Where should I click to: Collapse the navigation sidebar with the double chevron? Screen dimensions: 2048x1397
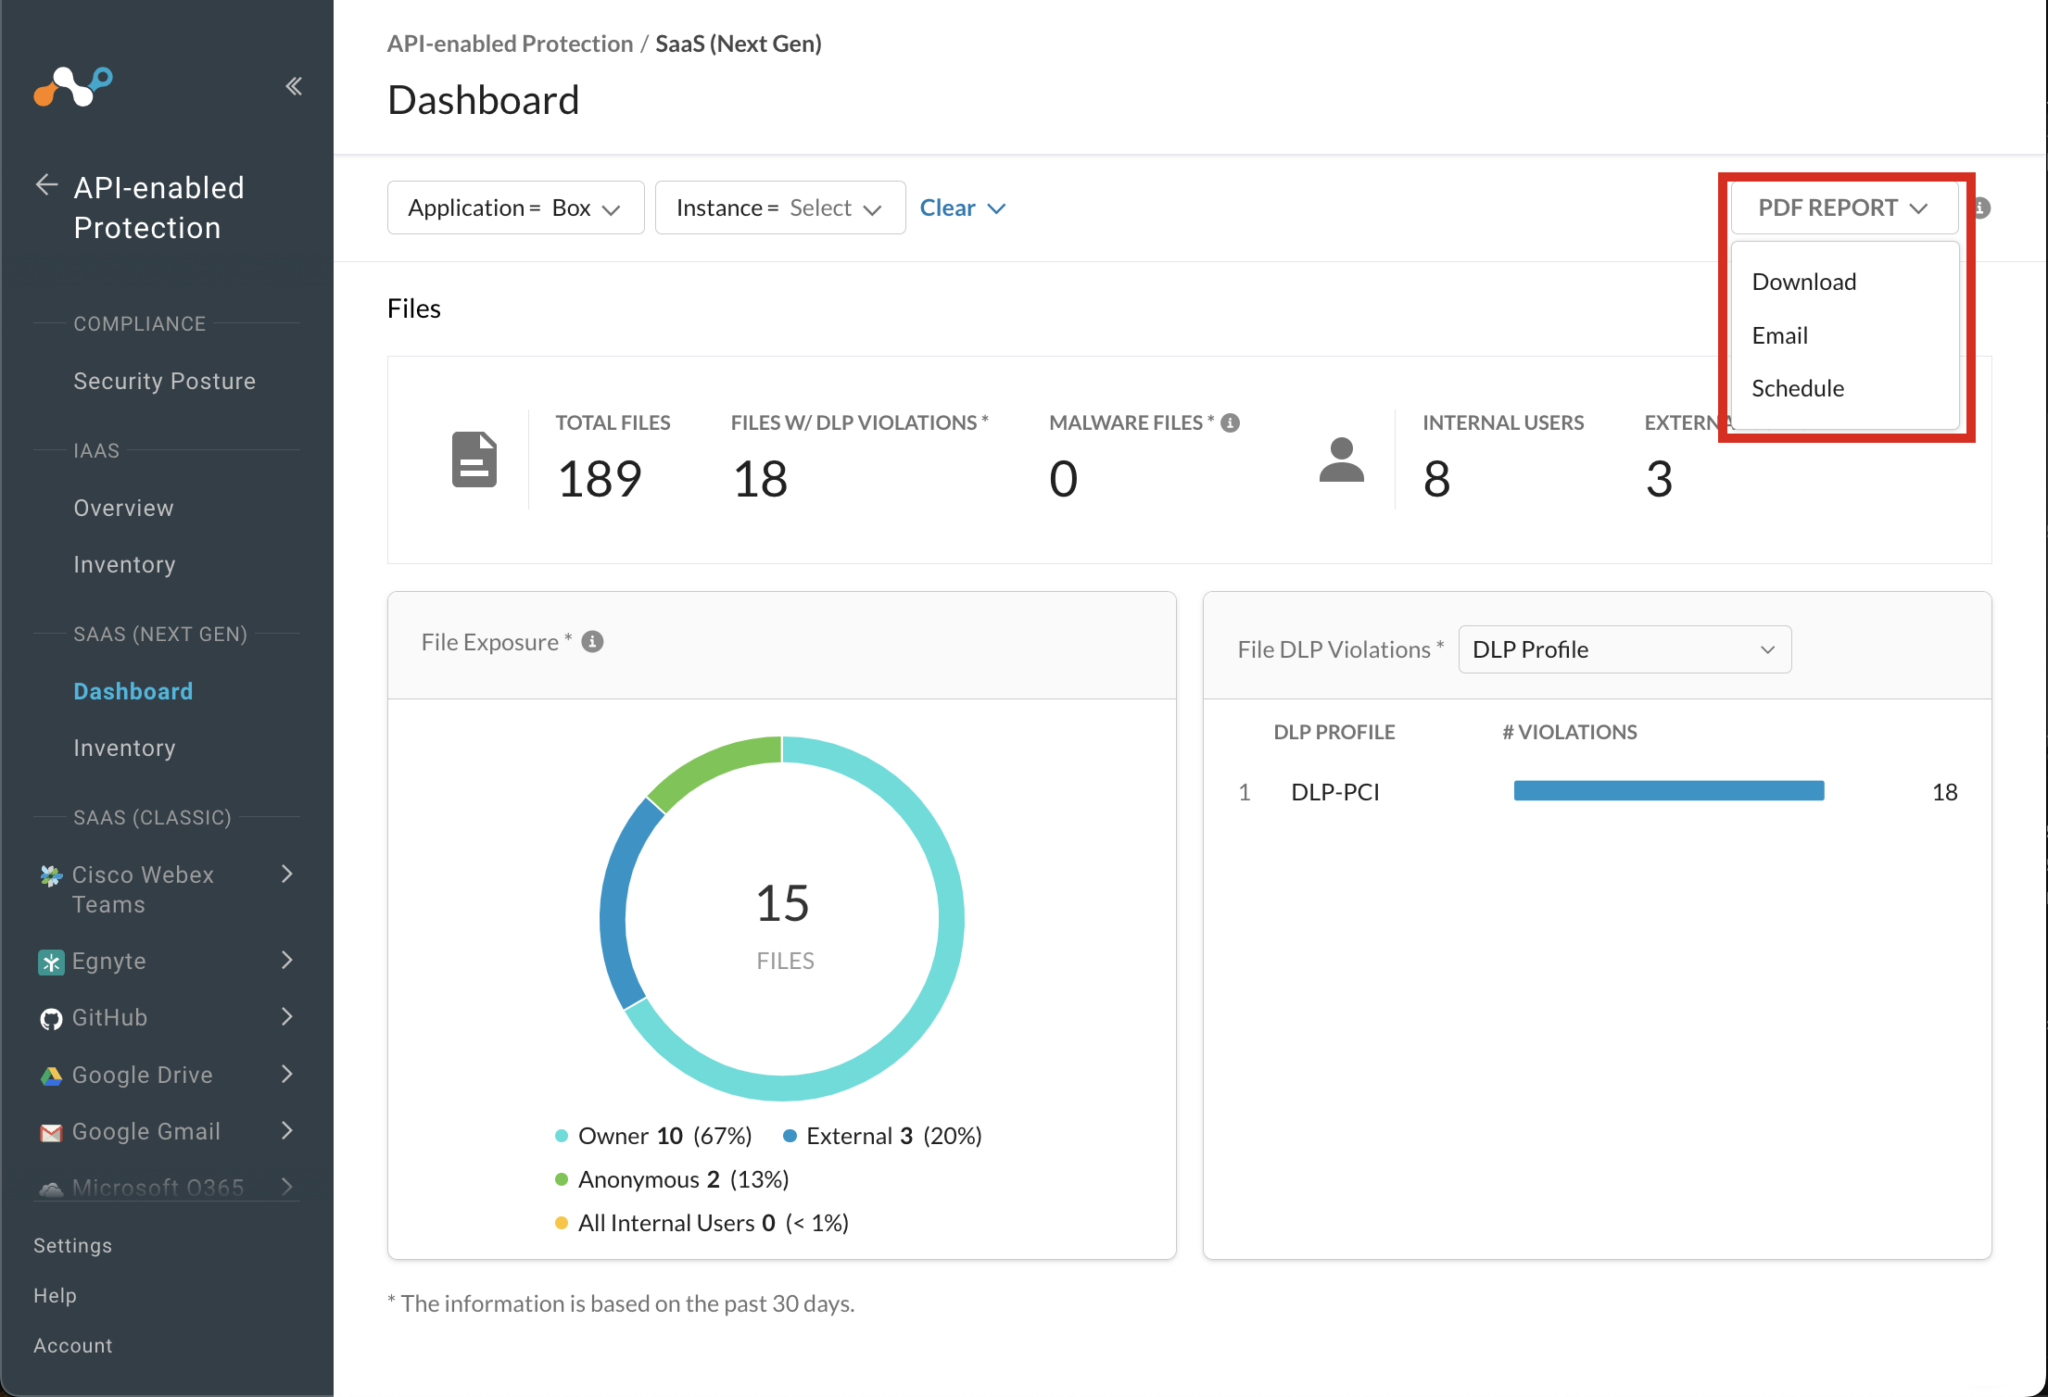294,86
